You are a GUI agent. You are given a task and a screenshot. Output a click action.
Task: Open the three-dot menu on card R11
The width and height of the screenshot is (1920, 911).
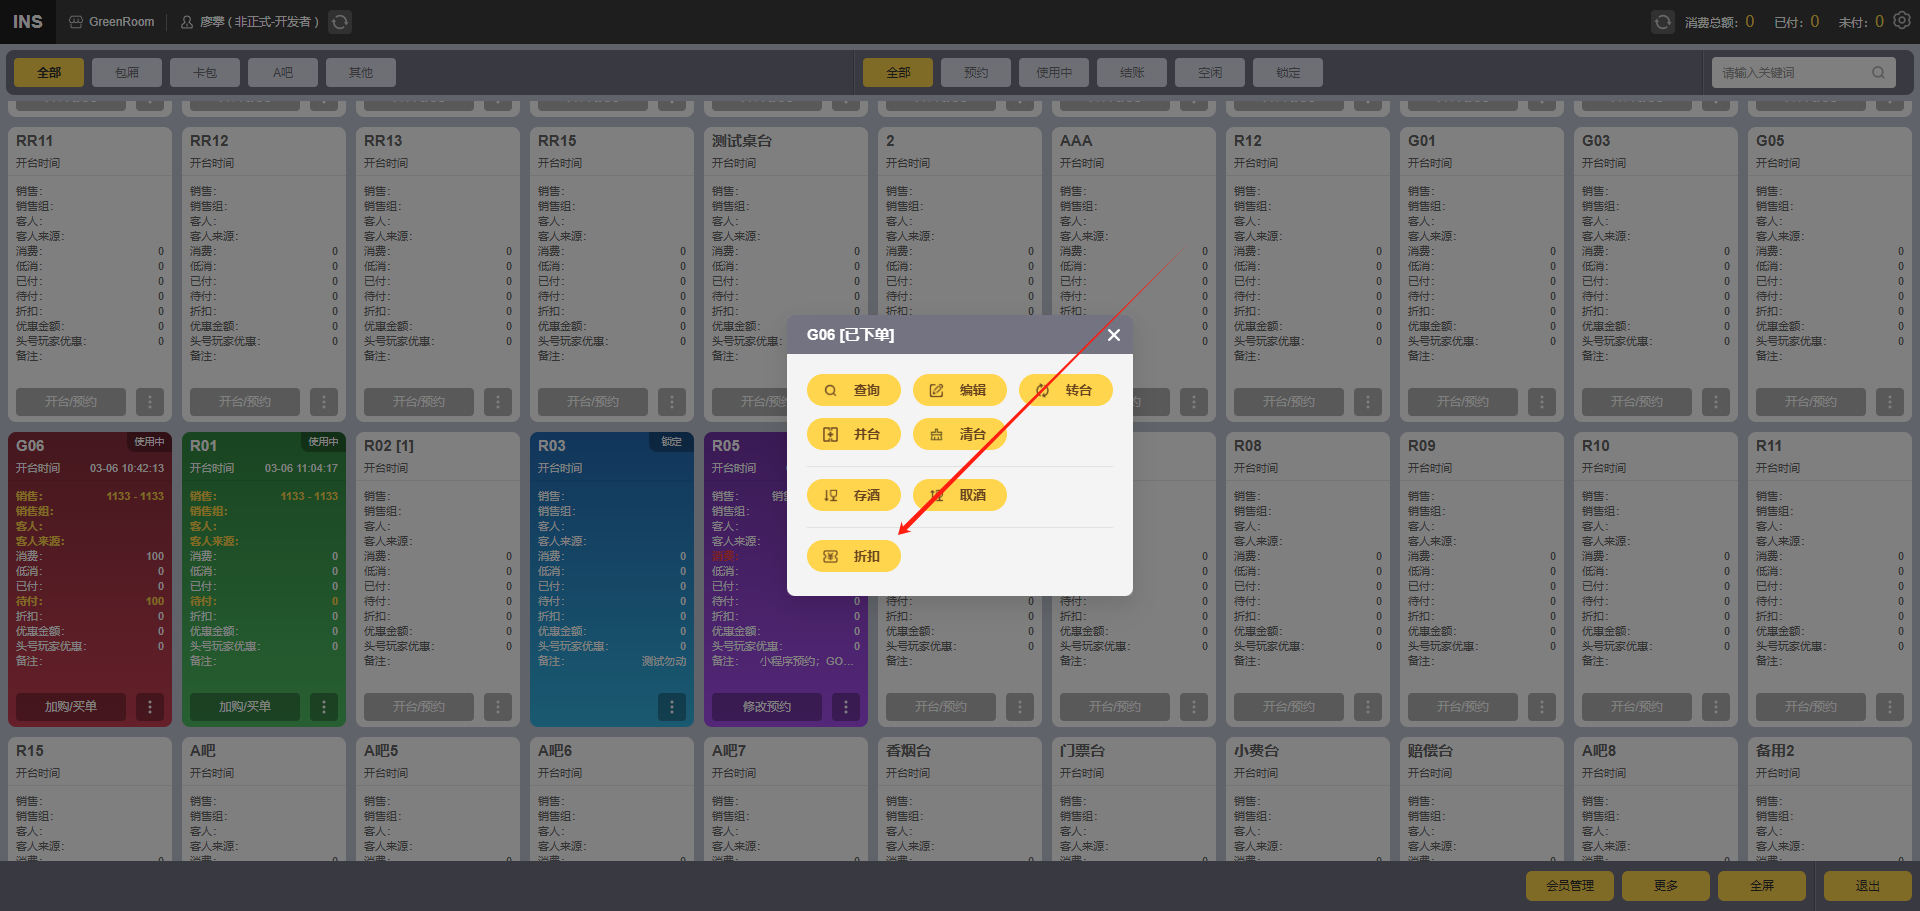(x=1890, y=707)
